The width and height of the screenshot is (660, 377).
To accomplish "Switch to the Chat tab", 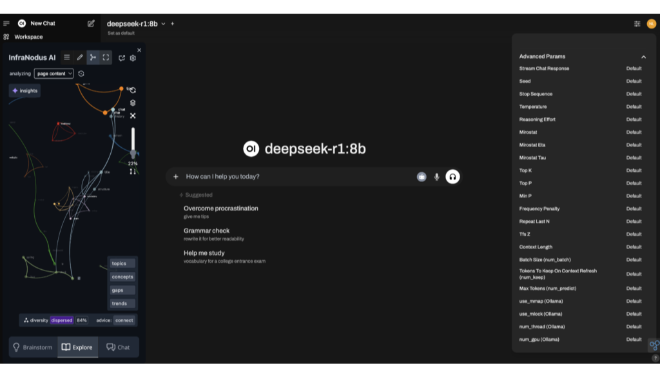I will tap(118, 347).
